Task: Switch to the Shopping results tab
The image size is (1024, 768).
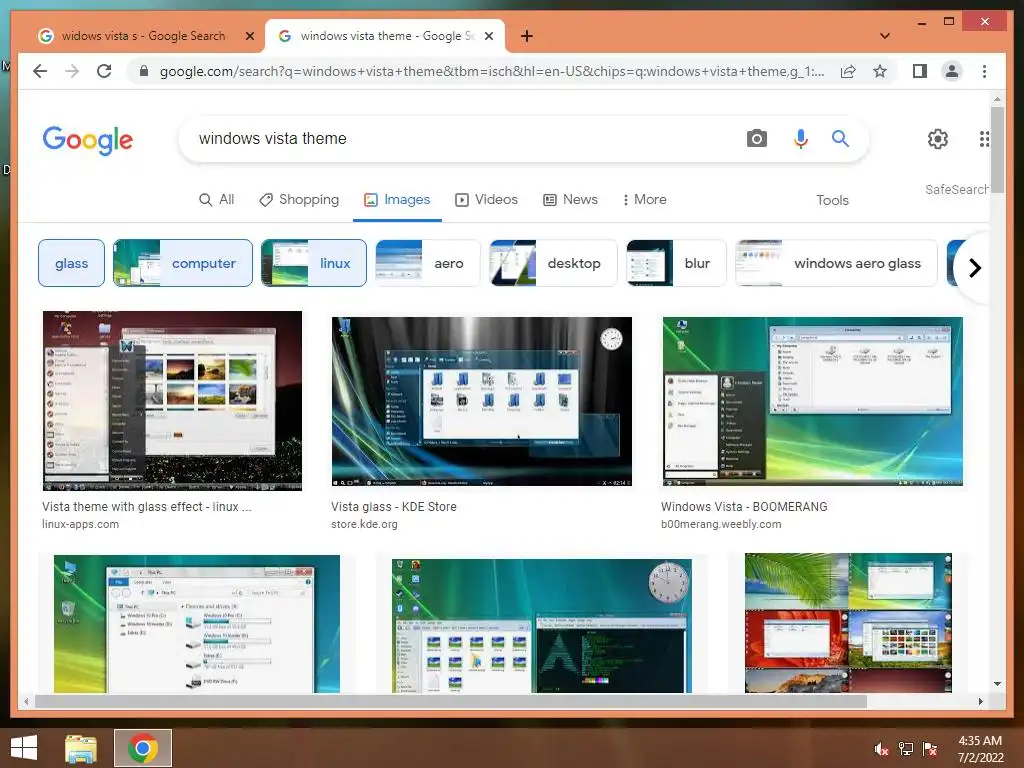Action: click(x=299, y=199)
